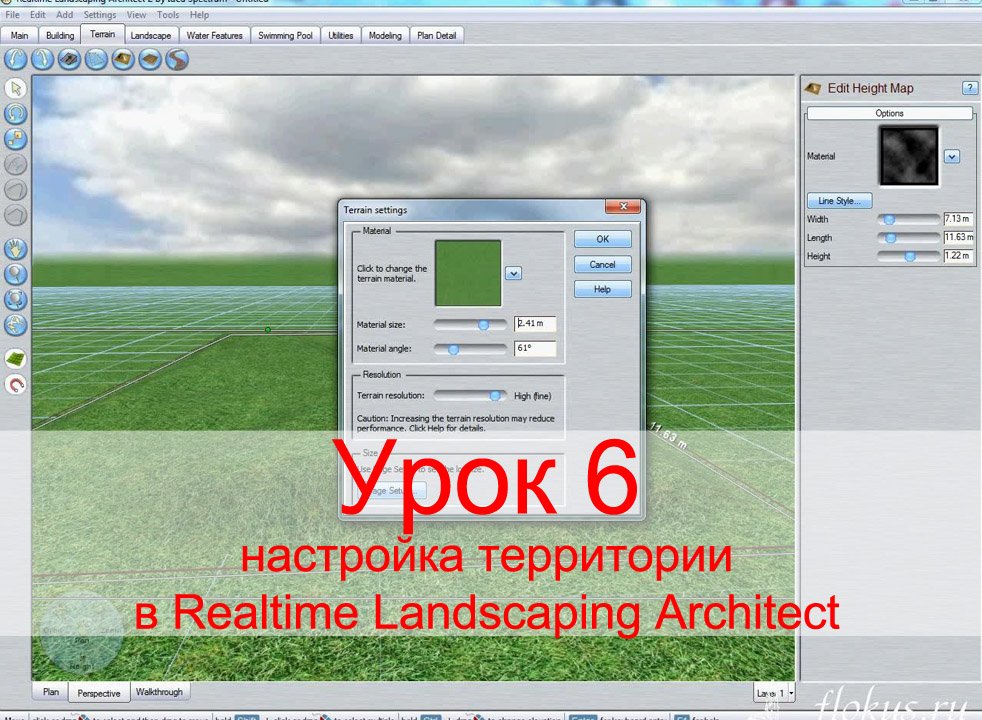Click the zoom extents icon

point(16,299)
